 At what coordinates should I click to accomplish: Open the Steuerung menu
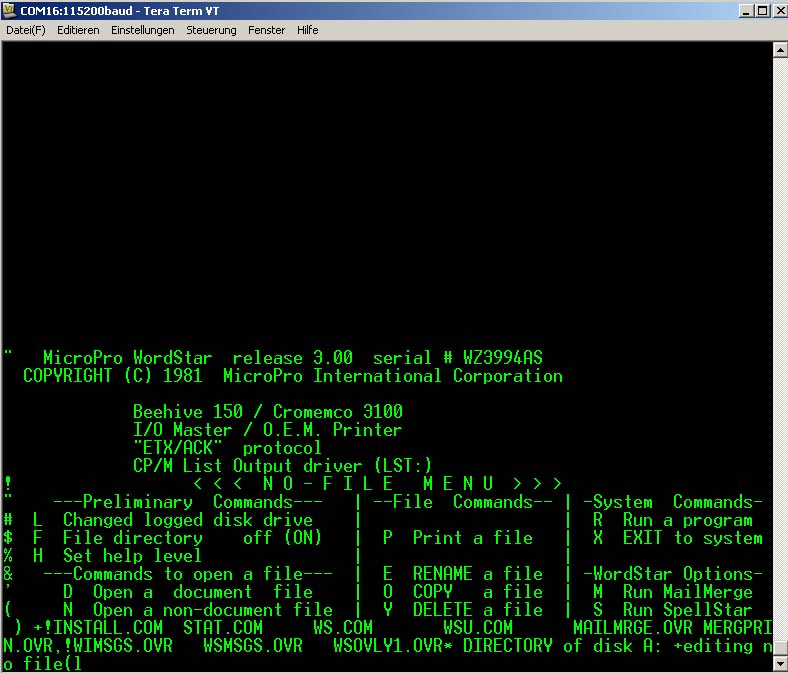point(211,30)
